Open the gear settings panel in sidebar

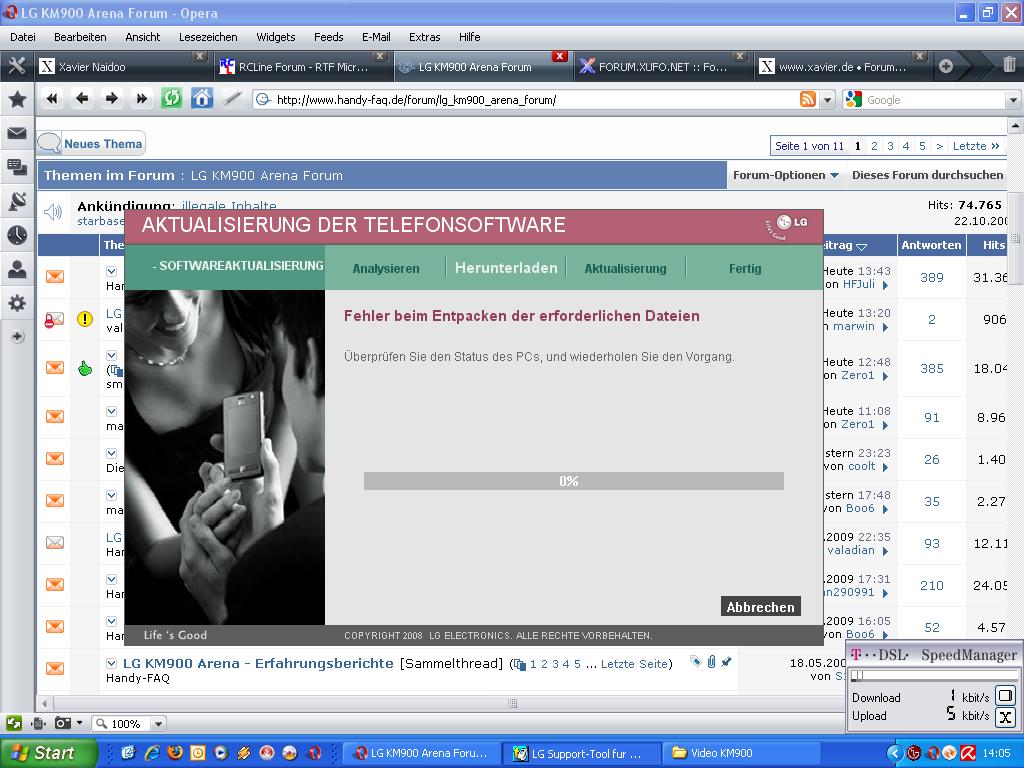click(17, 303)
